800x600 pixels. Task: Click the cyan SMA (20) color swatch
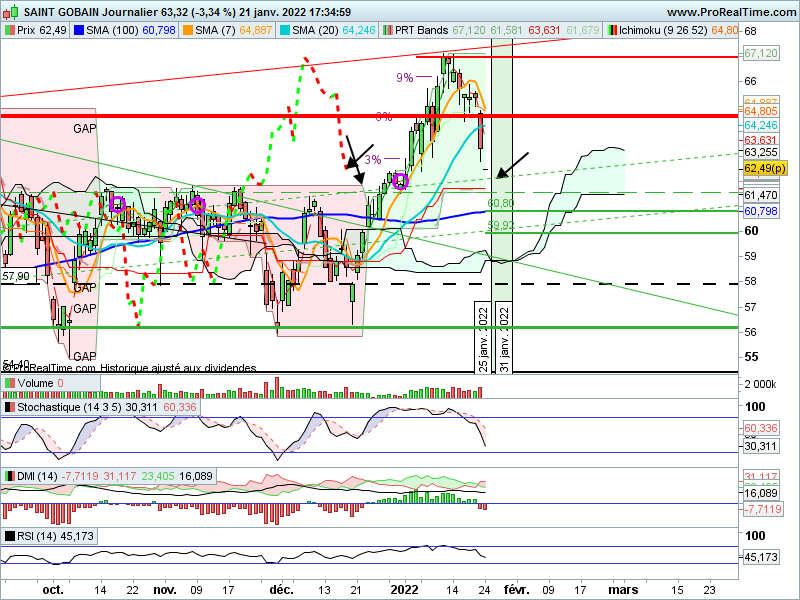(x=284, y=31)
